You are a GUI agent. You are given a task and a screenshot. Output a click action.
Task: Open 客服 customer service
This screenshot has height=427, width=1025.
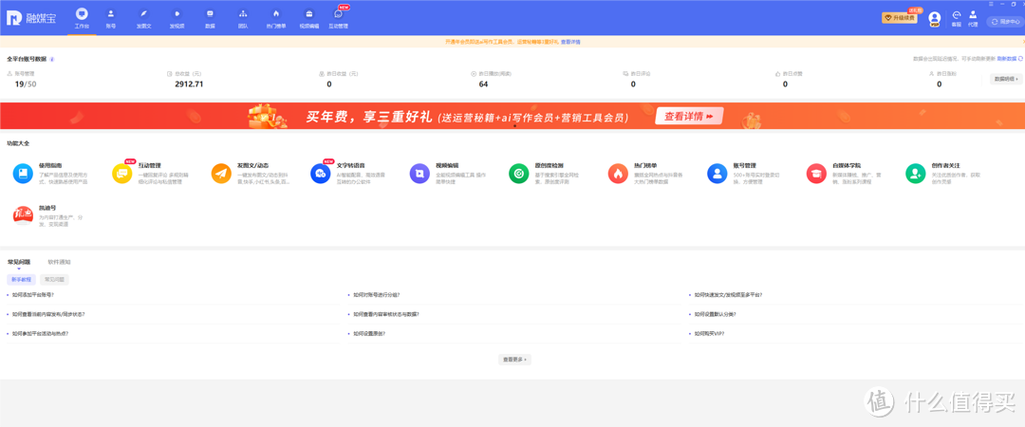pos(956,18)
